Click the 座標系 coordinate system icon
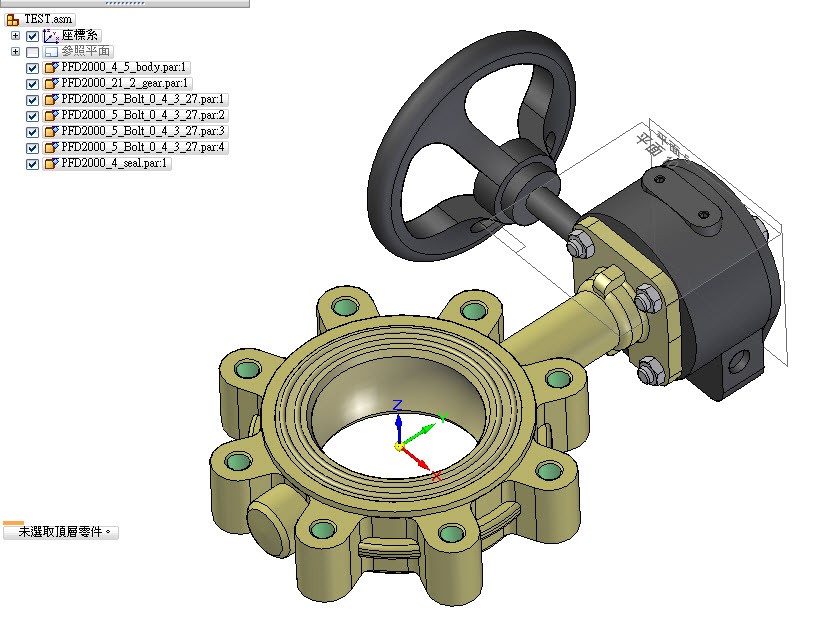This screenshot has width=823, height=621. coord(51,36)
